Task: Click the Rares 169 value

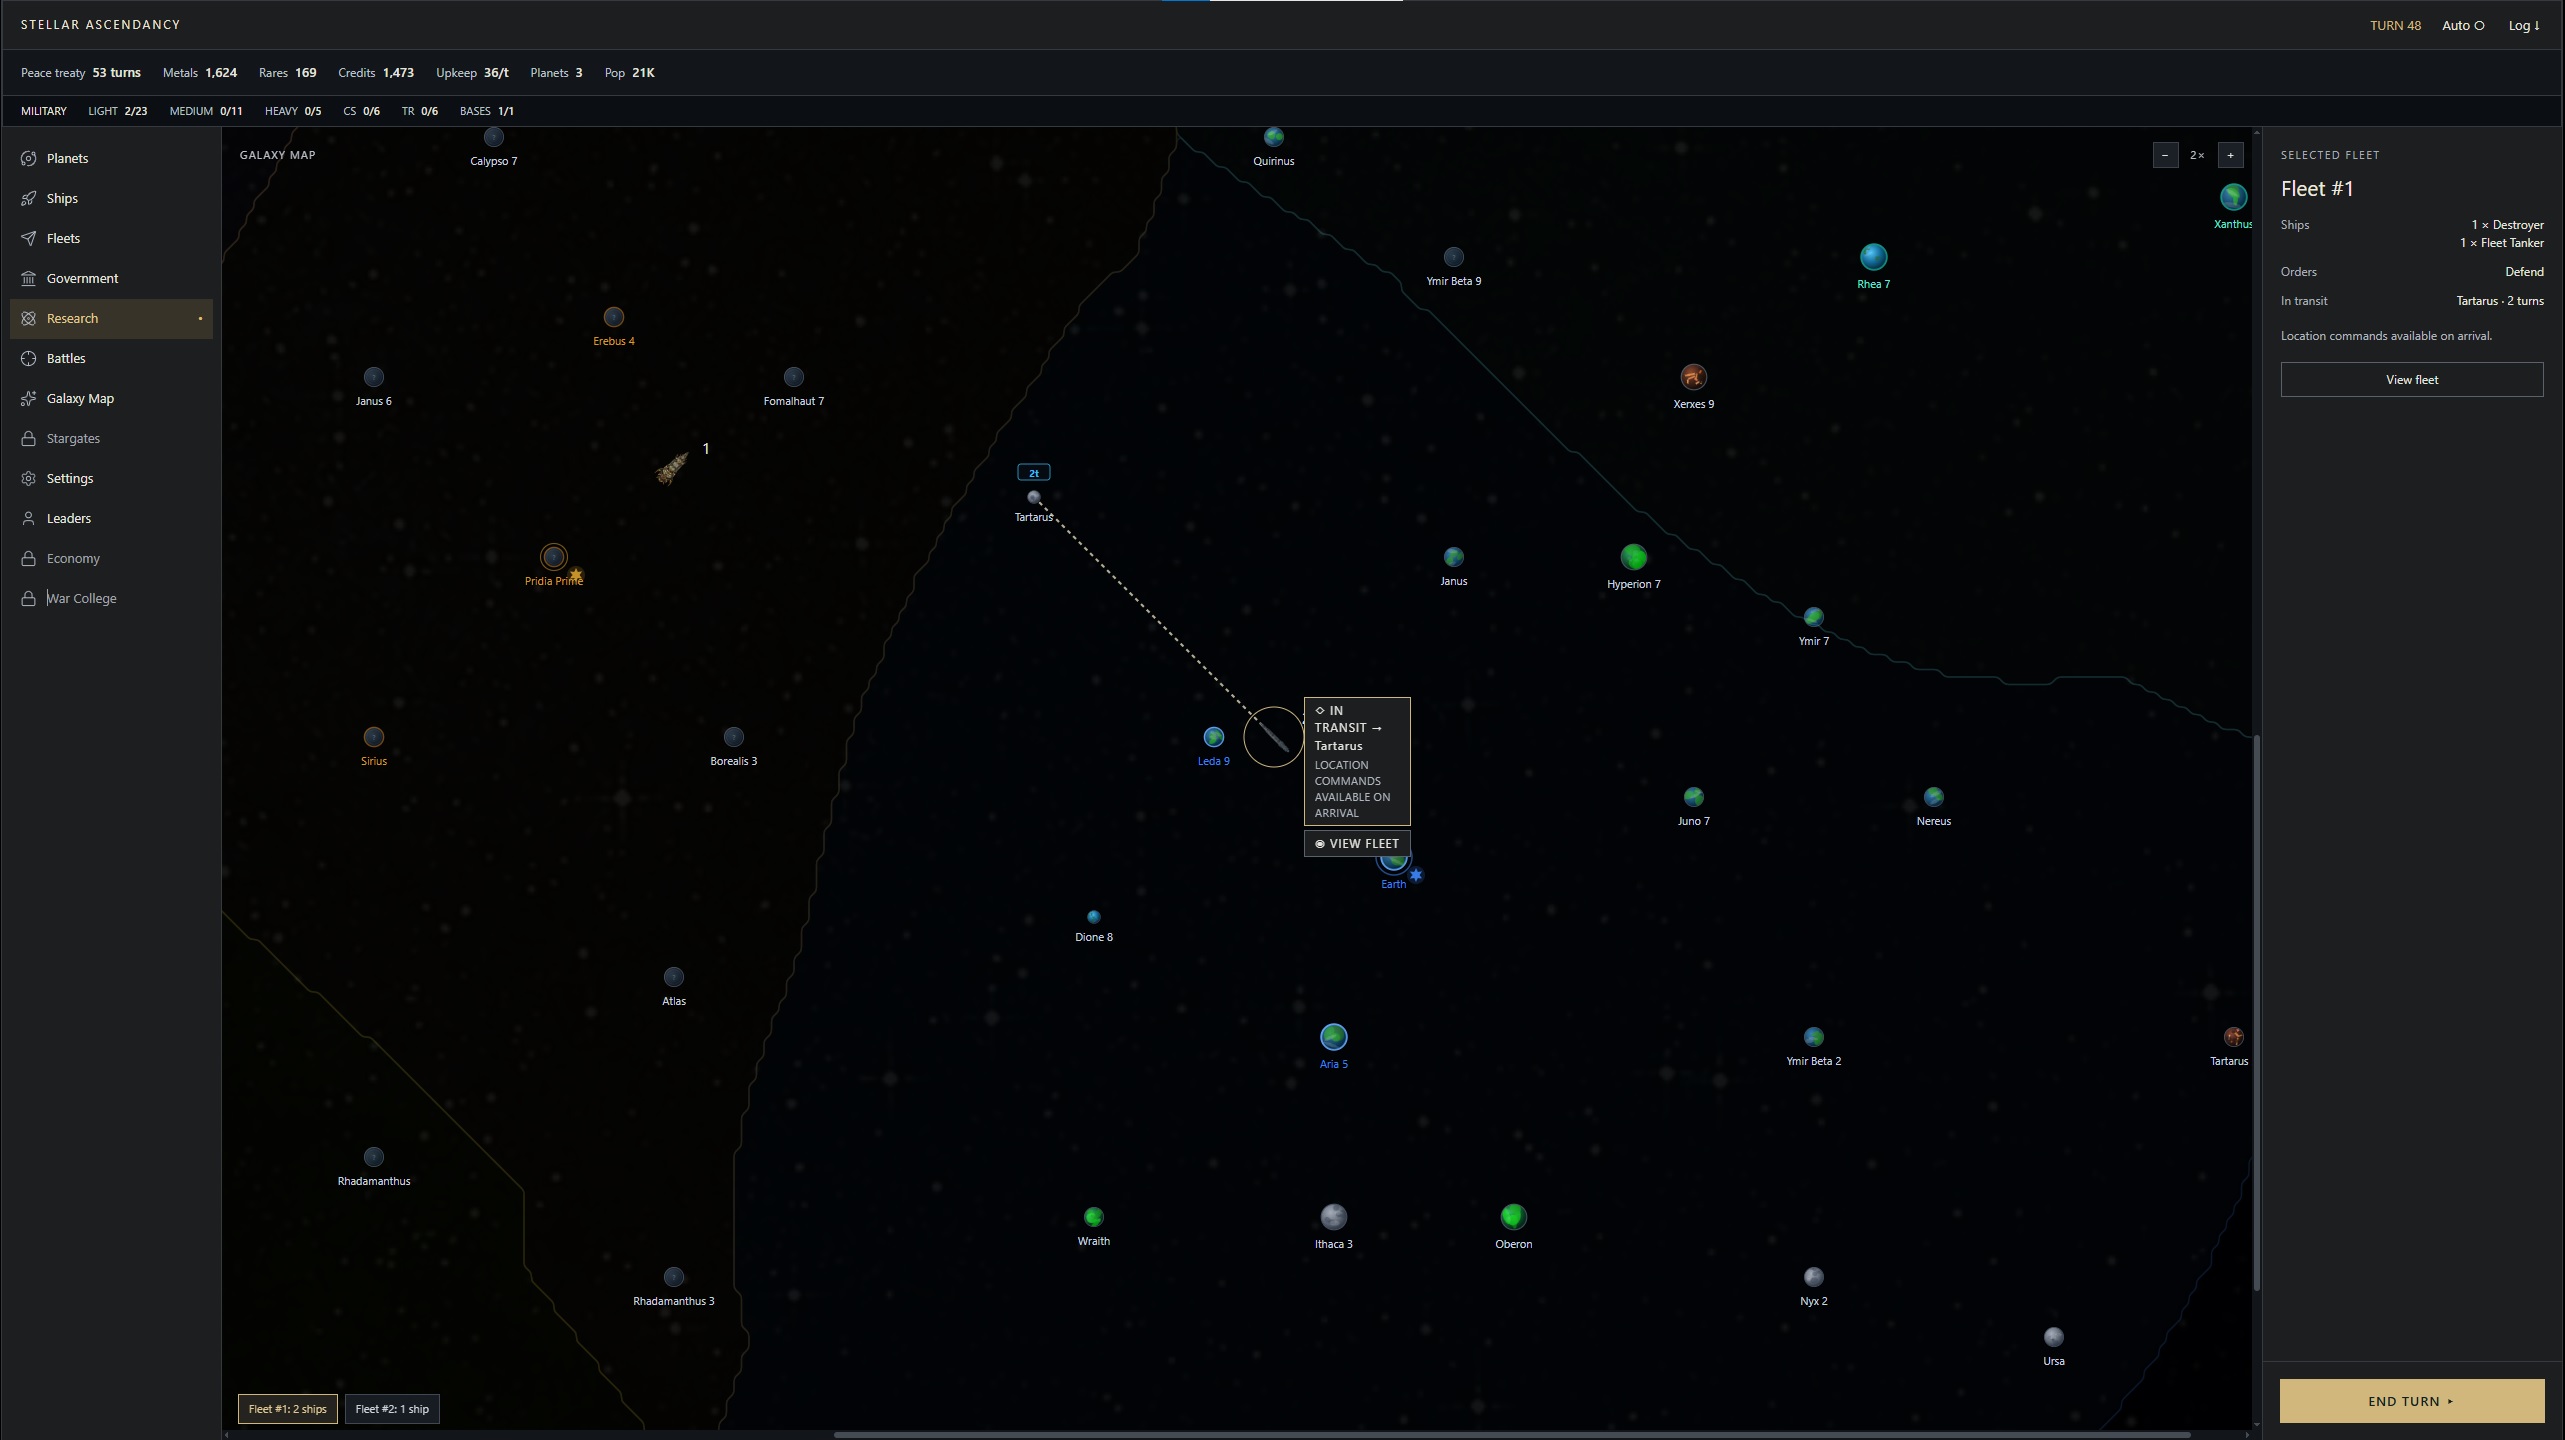Action: pyautogui.click(x=287, y=73)
